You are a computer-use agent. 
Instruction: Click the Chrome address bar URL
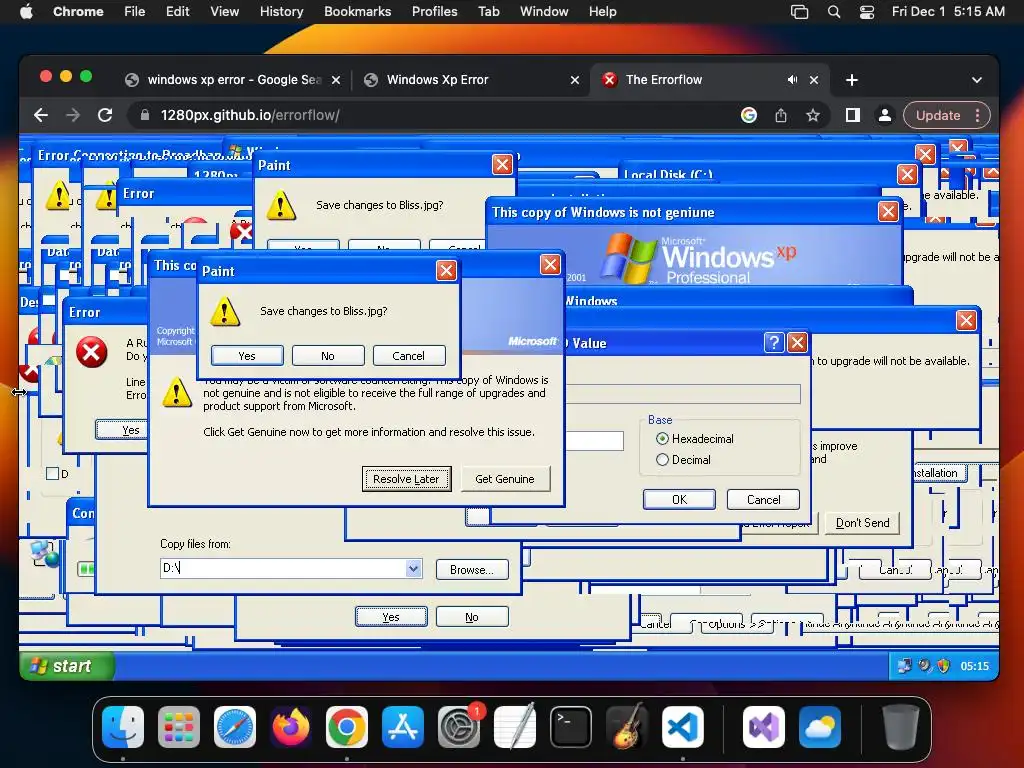[x=250, y=116]
